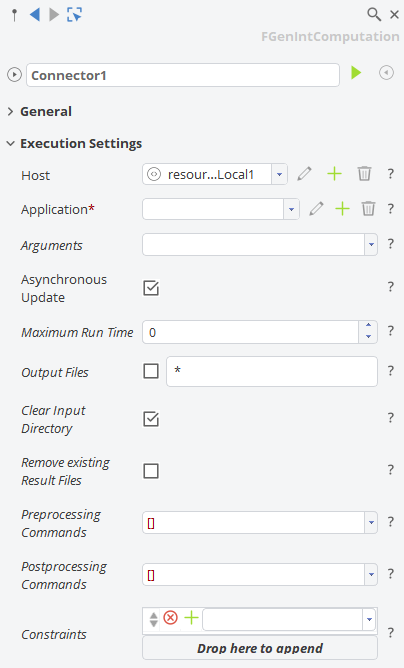Click the circled play icon left of Connector1
404x668 pixels.
[14, 75]
